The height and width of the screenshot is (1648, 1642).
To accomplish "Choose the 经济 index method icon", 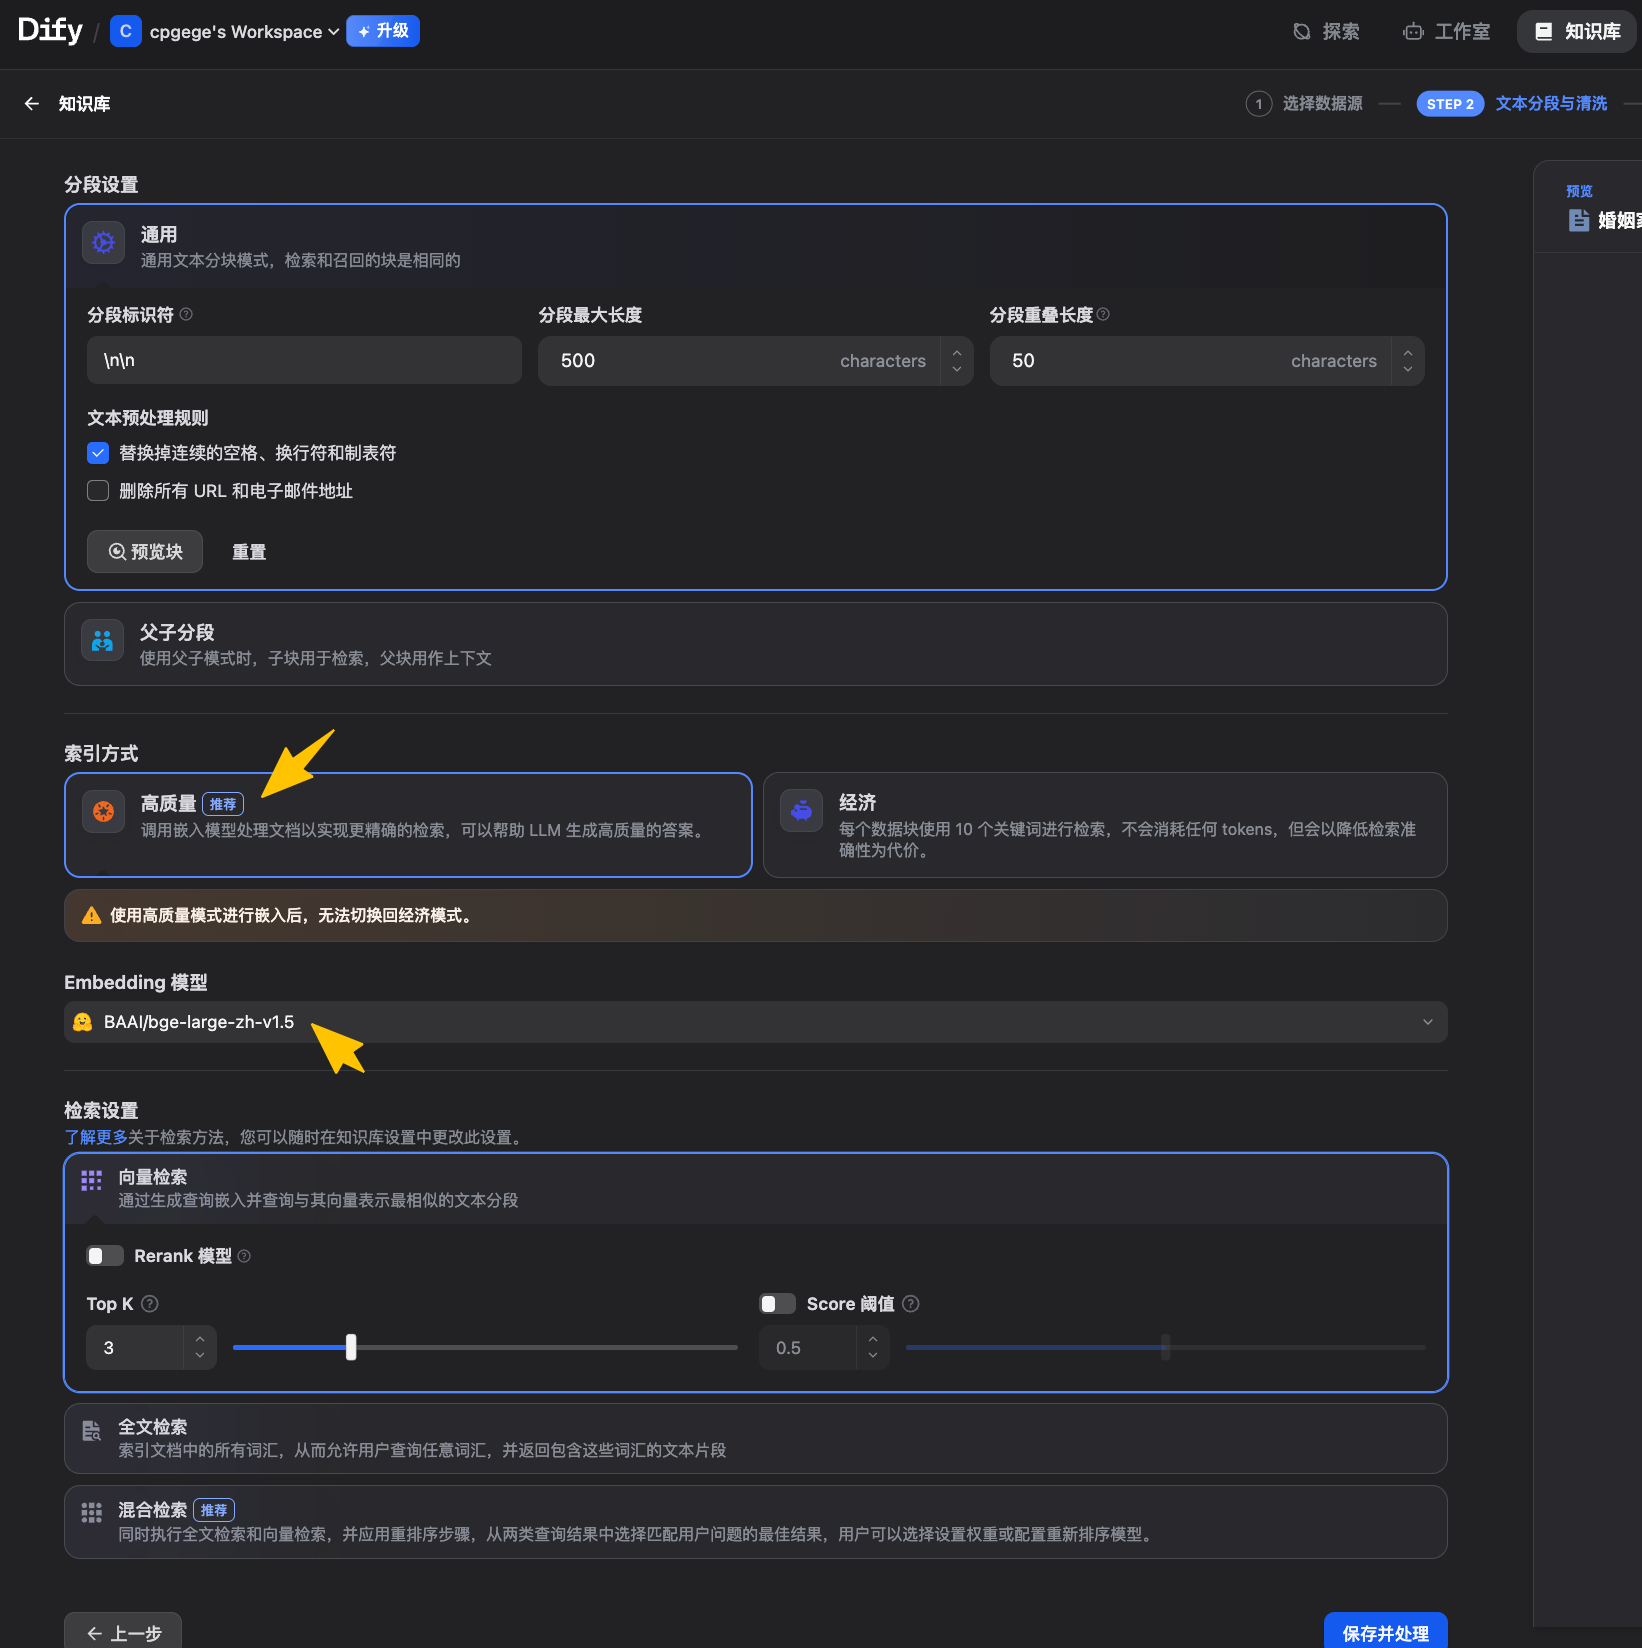I will pyautogui.click(x=801, y=811).
